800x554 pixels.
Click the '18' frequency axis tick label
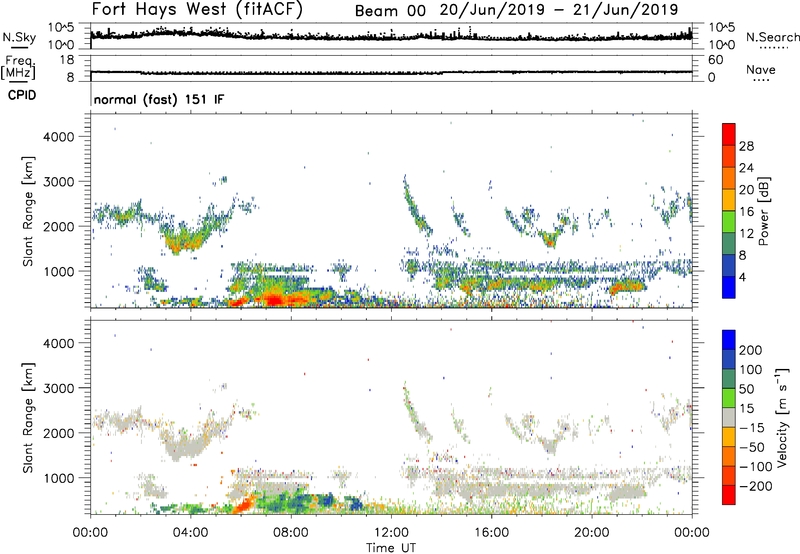pyautogui.click(x=66, y=60)
